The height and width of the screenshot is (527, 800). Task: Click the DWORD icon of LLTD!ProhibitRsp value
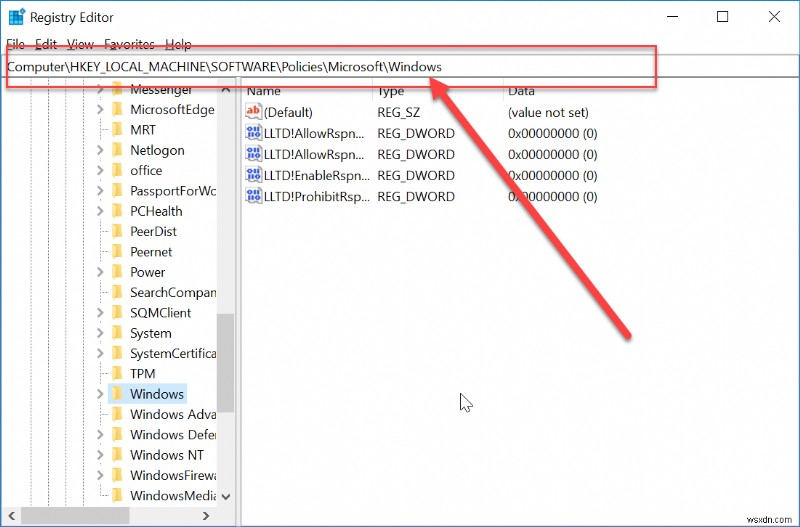(253, 196)
